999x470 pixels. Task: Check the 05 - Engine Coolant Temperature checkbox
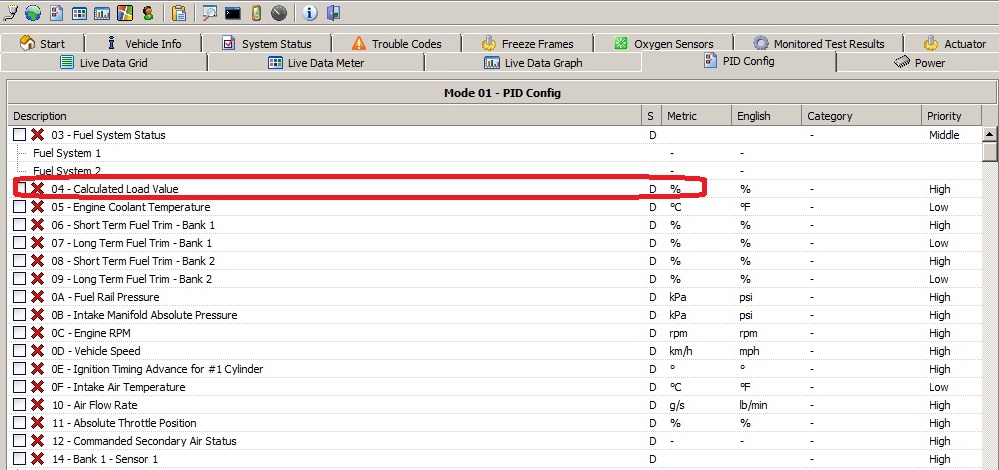coord(20,207)
